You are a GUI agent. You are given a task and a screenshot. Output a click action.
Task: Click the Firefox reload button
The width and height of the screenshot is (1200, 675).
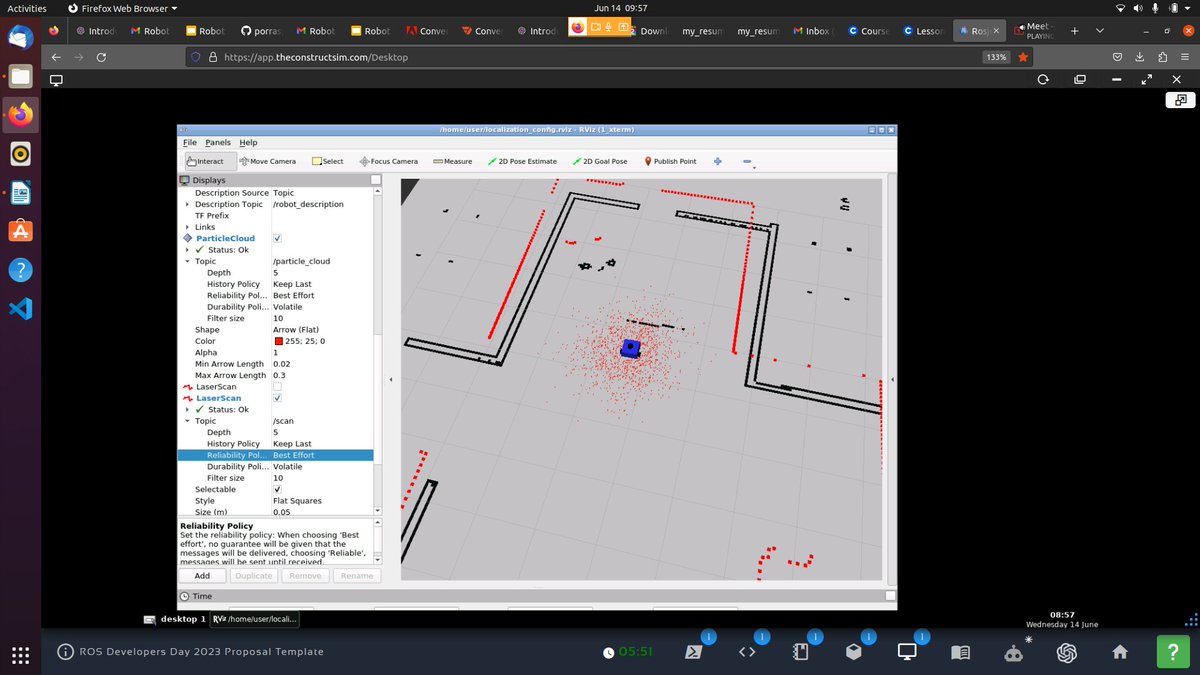(101, 57)
